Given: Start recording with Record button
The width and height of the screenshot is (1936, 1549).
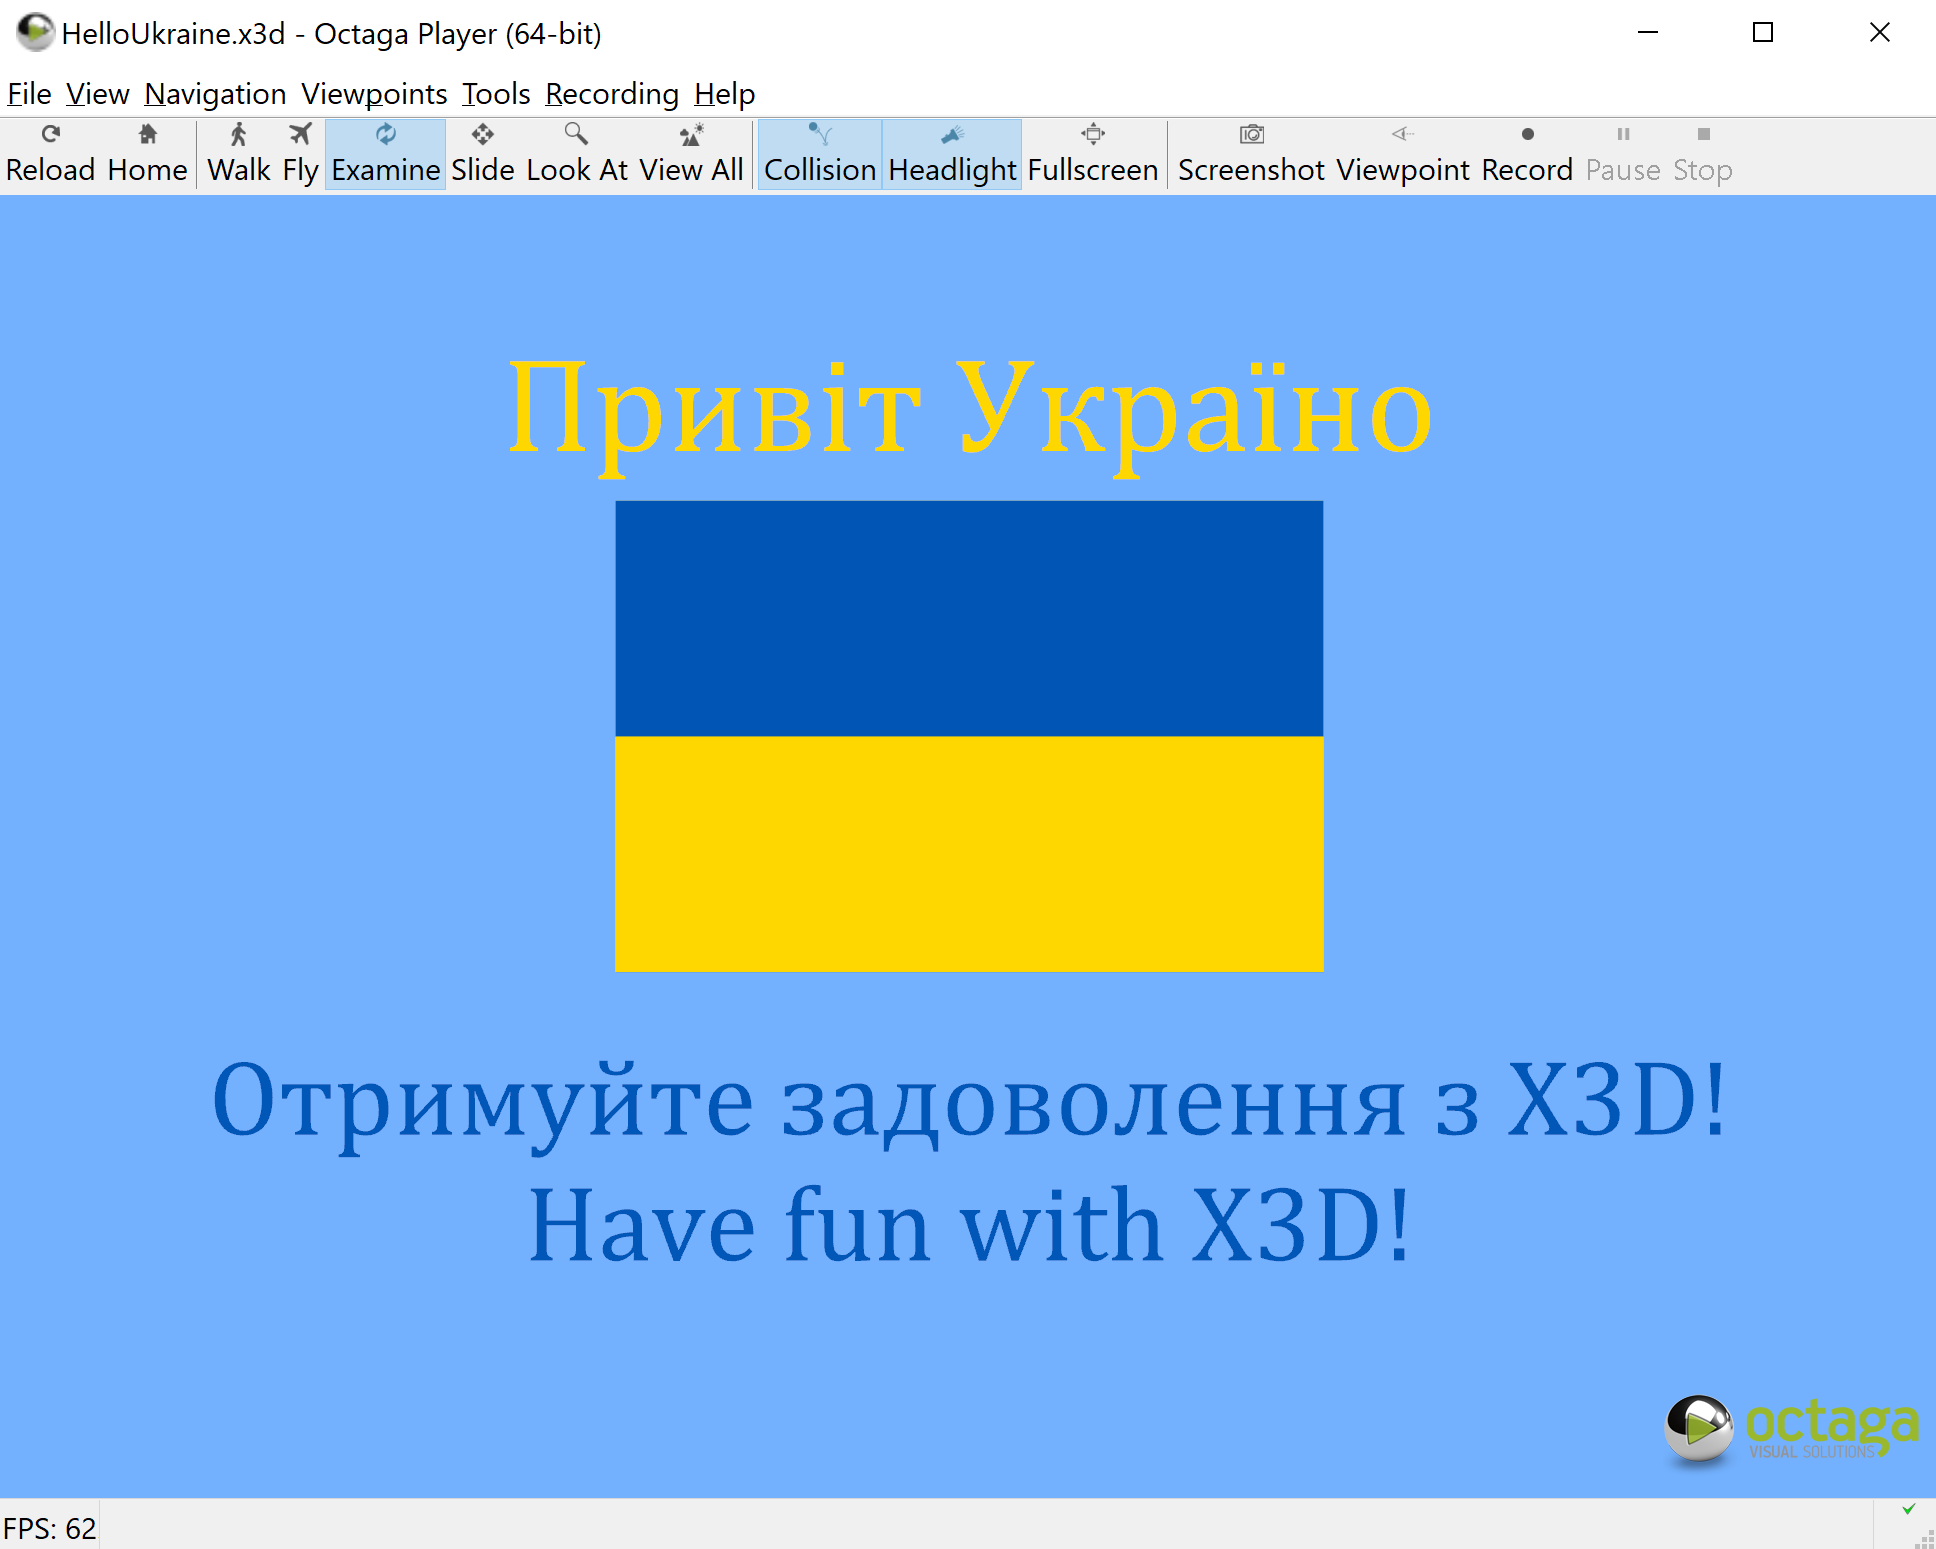Looking at the screenshot, I should pos(1526,153).
